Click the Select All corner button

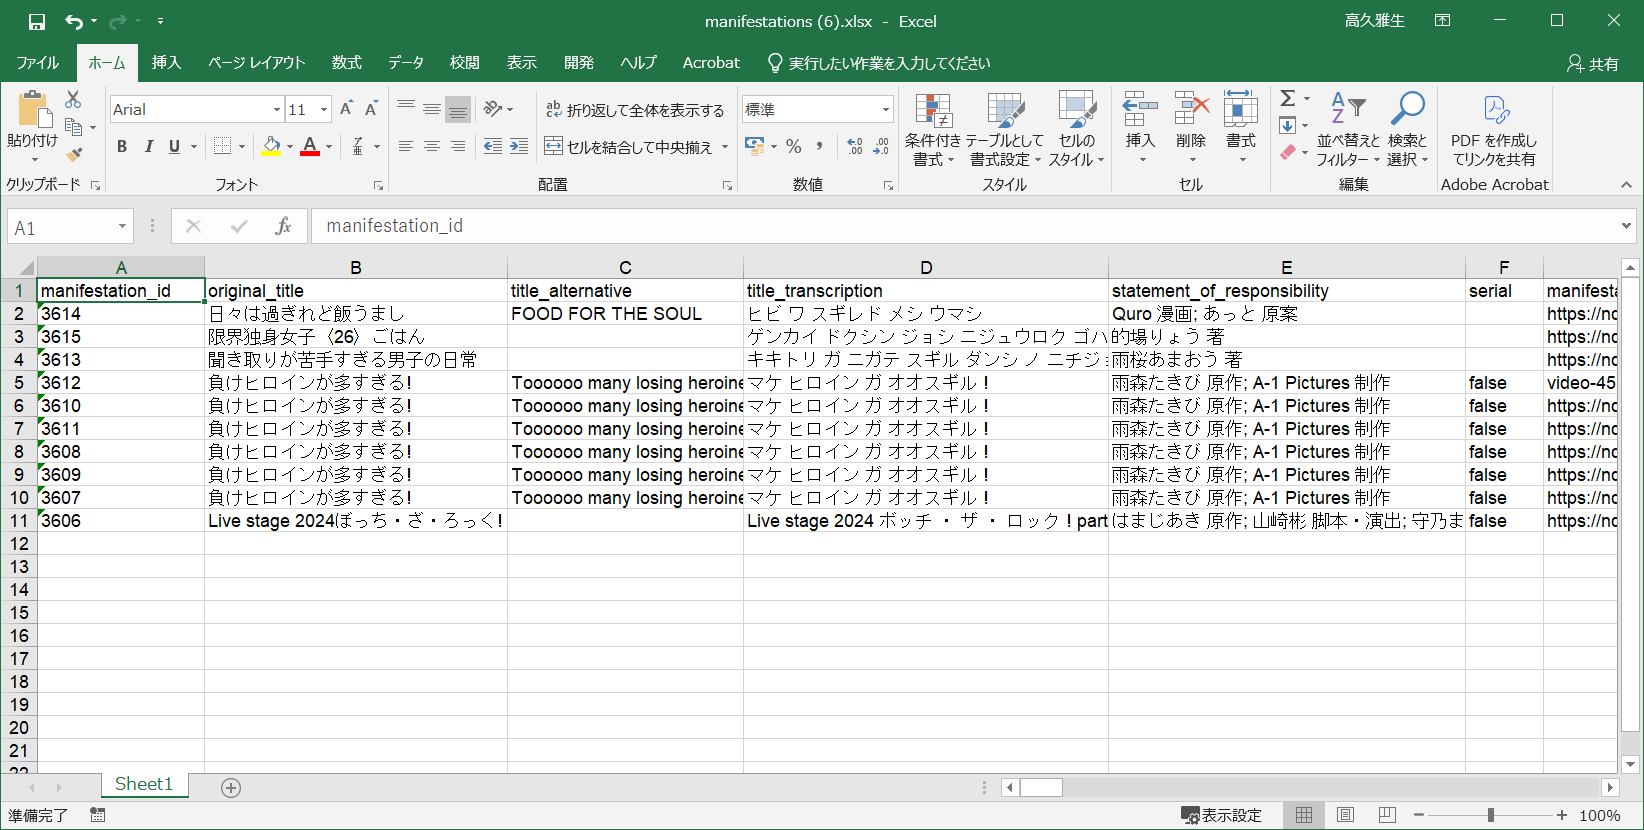pos(19,267)
